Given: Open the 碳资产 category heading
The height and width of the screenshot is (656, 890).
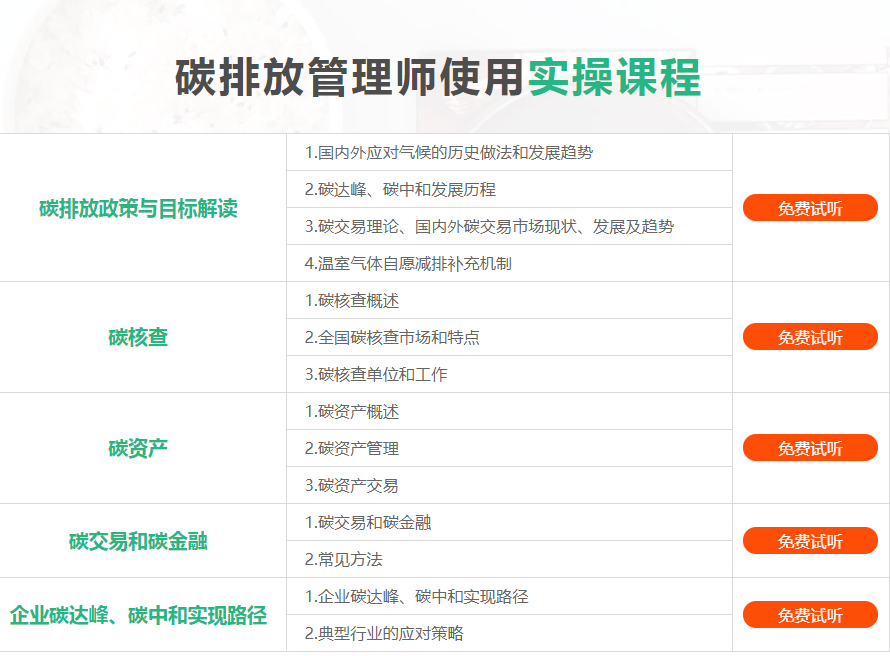Looking at the screenshot, I should 138,448.
